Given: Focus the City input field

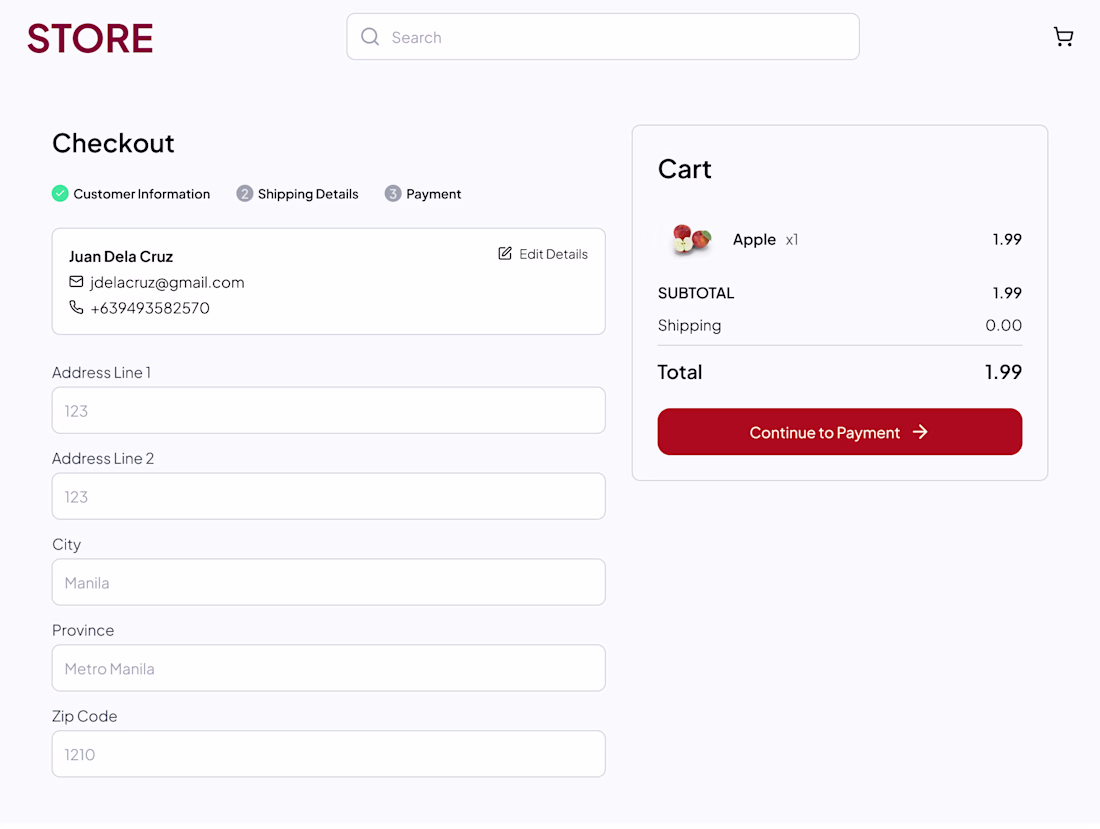Looking at the screenshot, I should point(328,583).
